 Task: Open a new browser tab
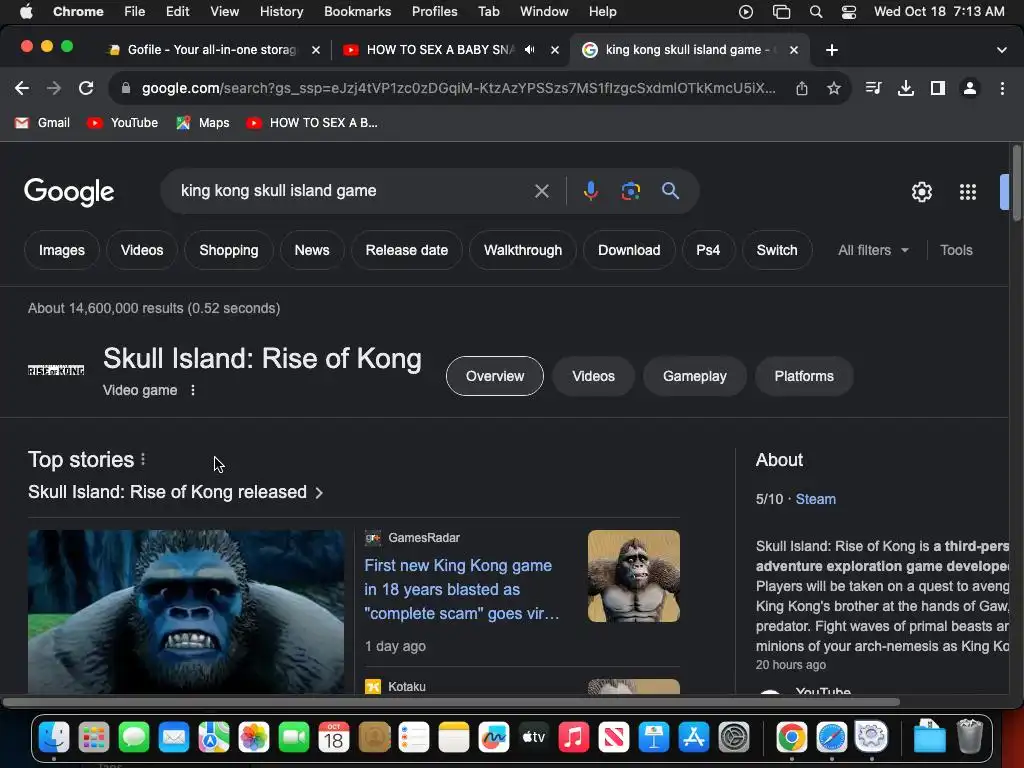(x=831, y=50)
